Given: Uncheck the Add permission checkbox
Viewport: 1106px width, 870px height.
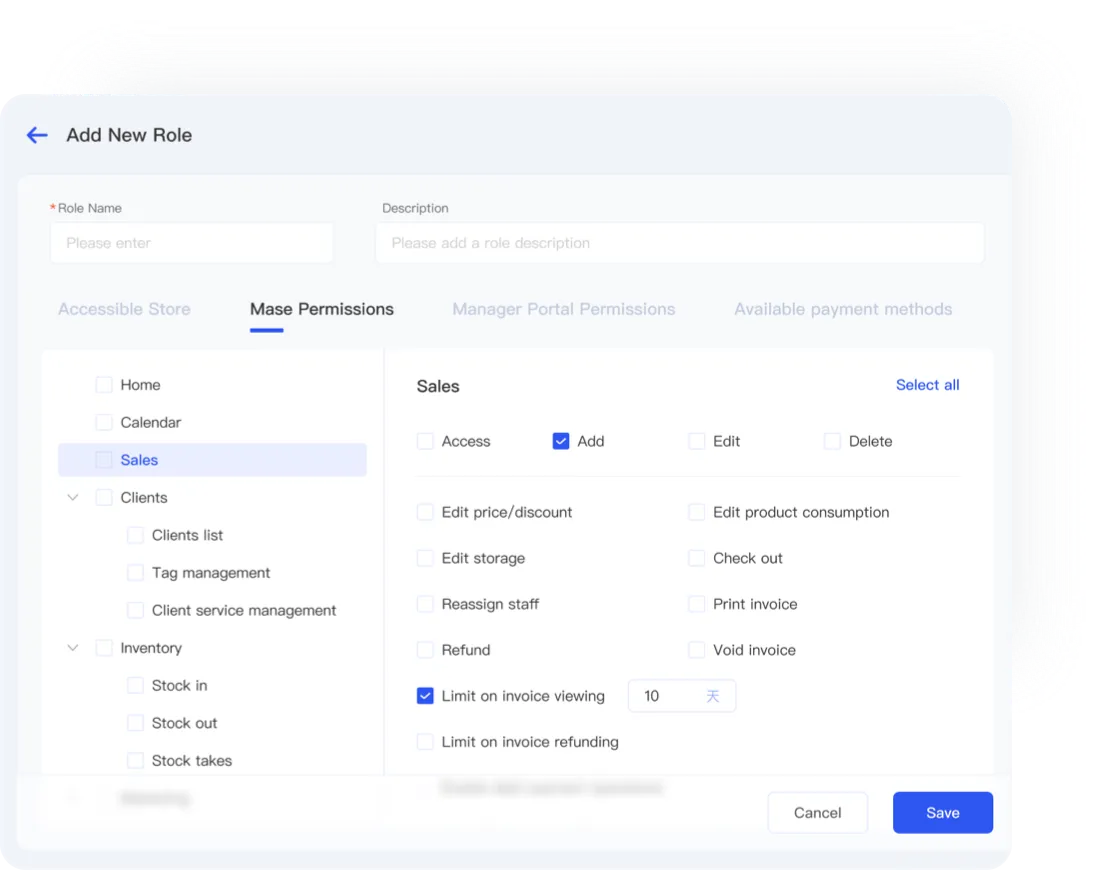Looking at the screenshot, I should [x=561, y=441].
